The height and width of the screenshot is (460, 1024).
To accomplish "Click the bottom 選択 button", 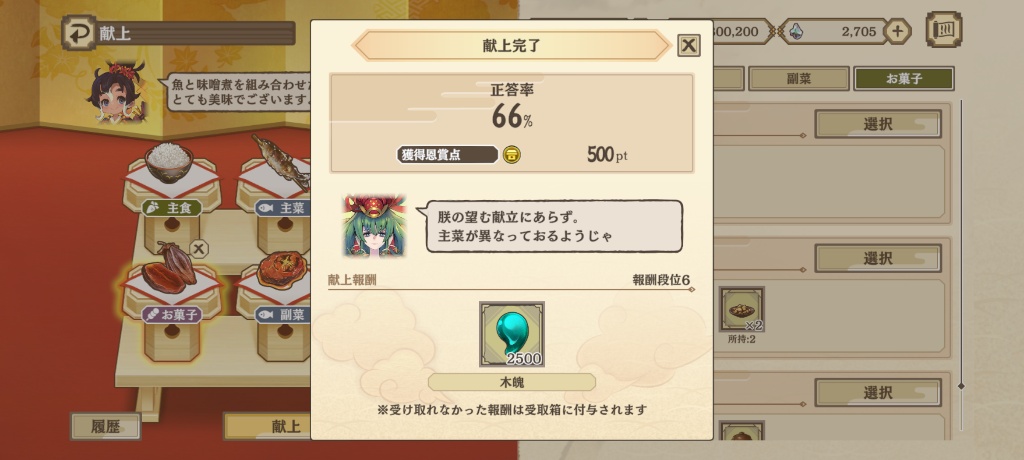I will tap(878, 392).
